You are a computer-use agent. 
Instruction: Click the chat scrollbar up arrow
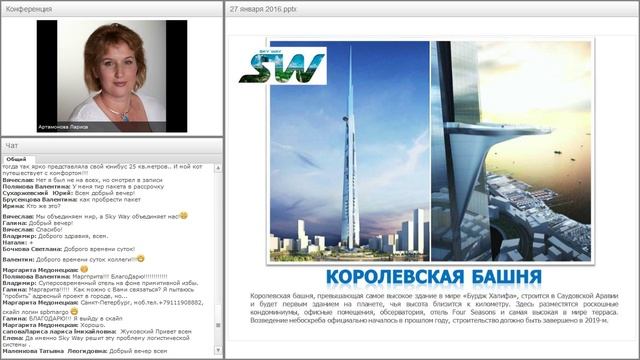click(x=218, y=168)
